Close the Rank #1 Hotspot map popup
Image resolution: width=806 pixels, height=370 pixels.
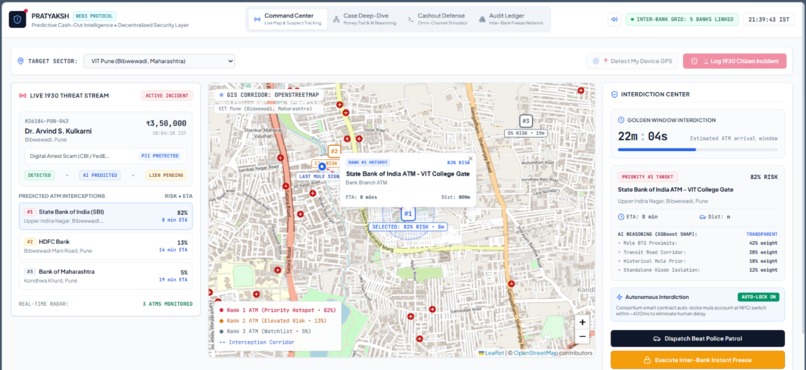[x=470, y=159]
